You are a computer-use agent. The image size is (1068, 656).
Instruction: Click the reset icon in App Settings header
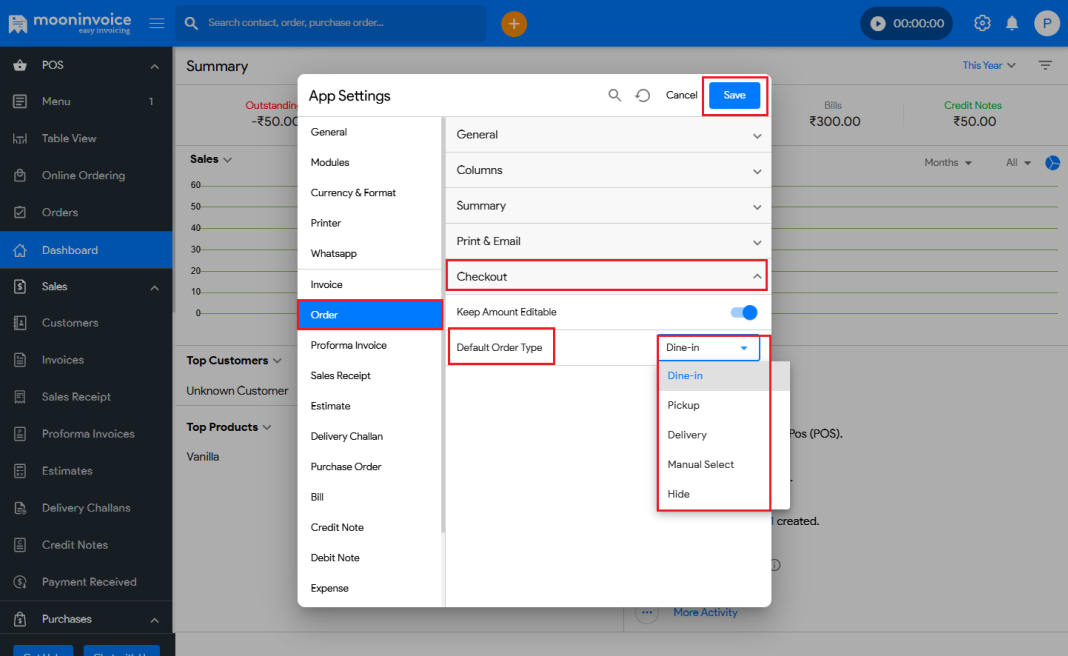point(643,95)
